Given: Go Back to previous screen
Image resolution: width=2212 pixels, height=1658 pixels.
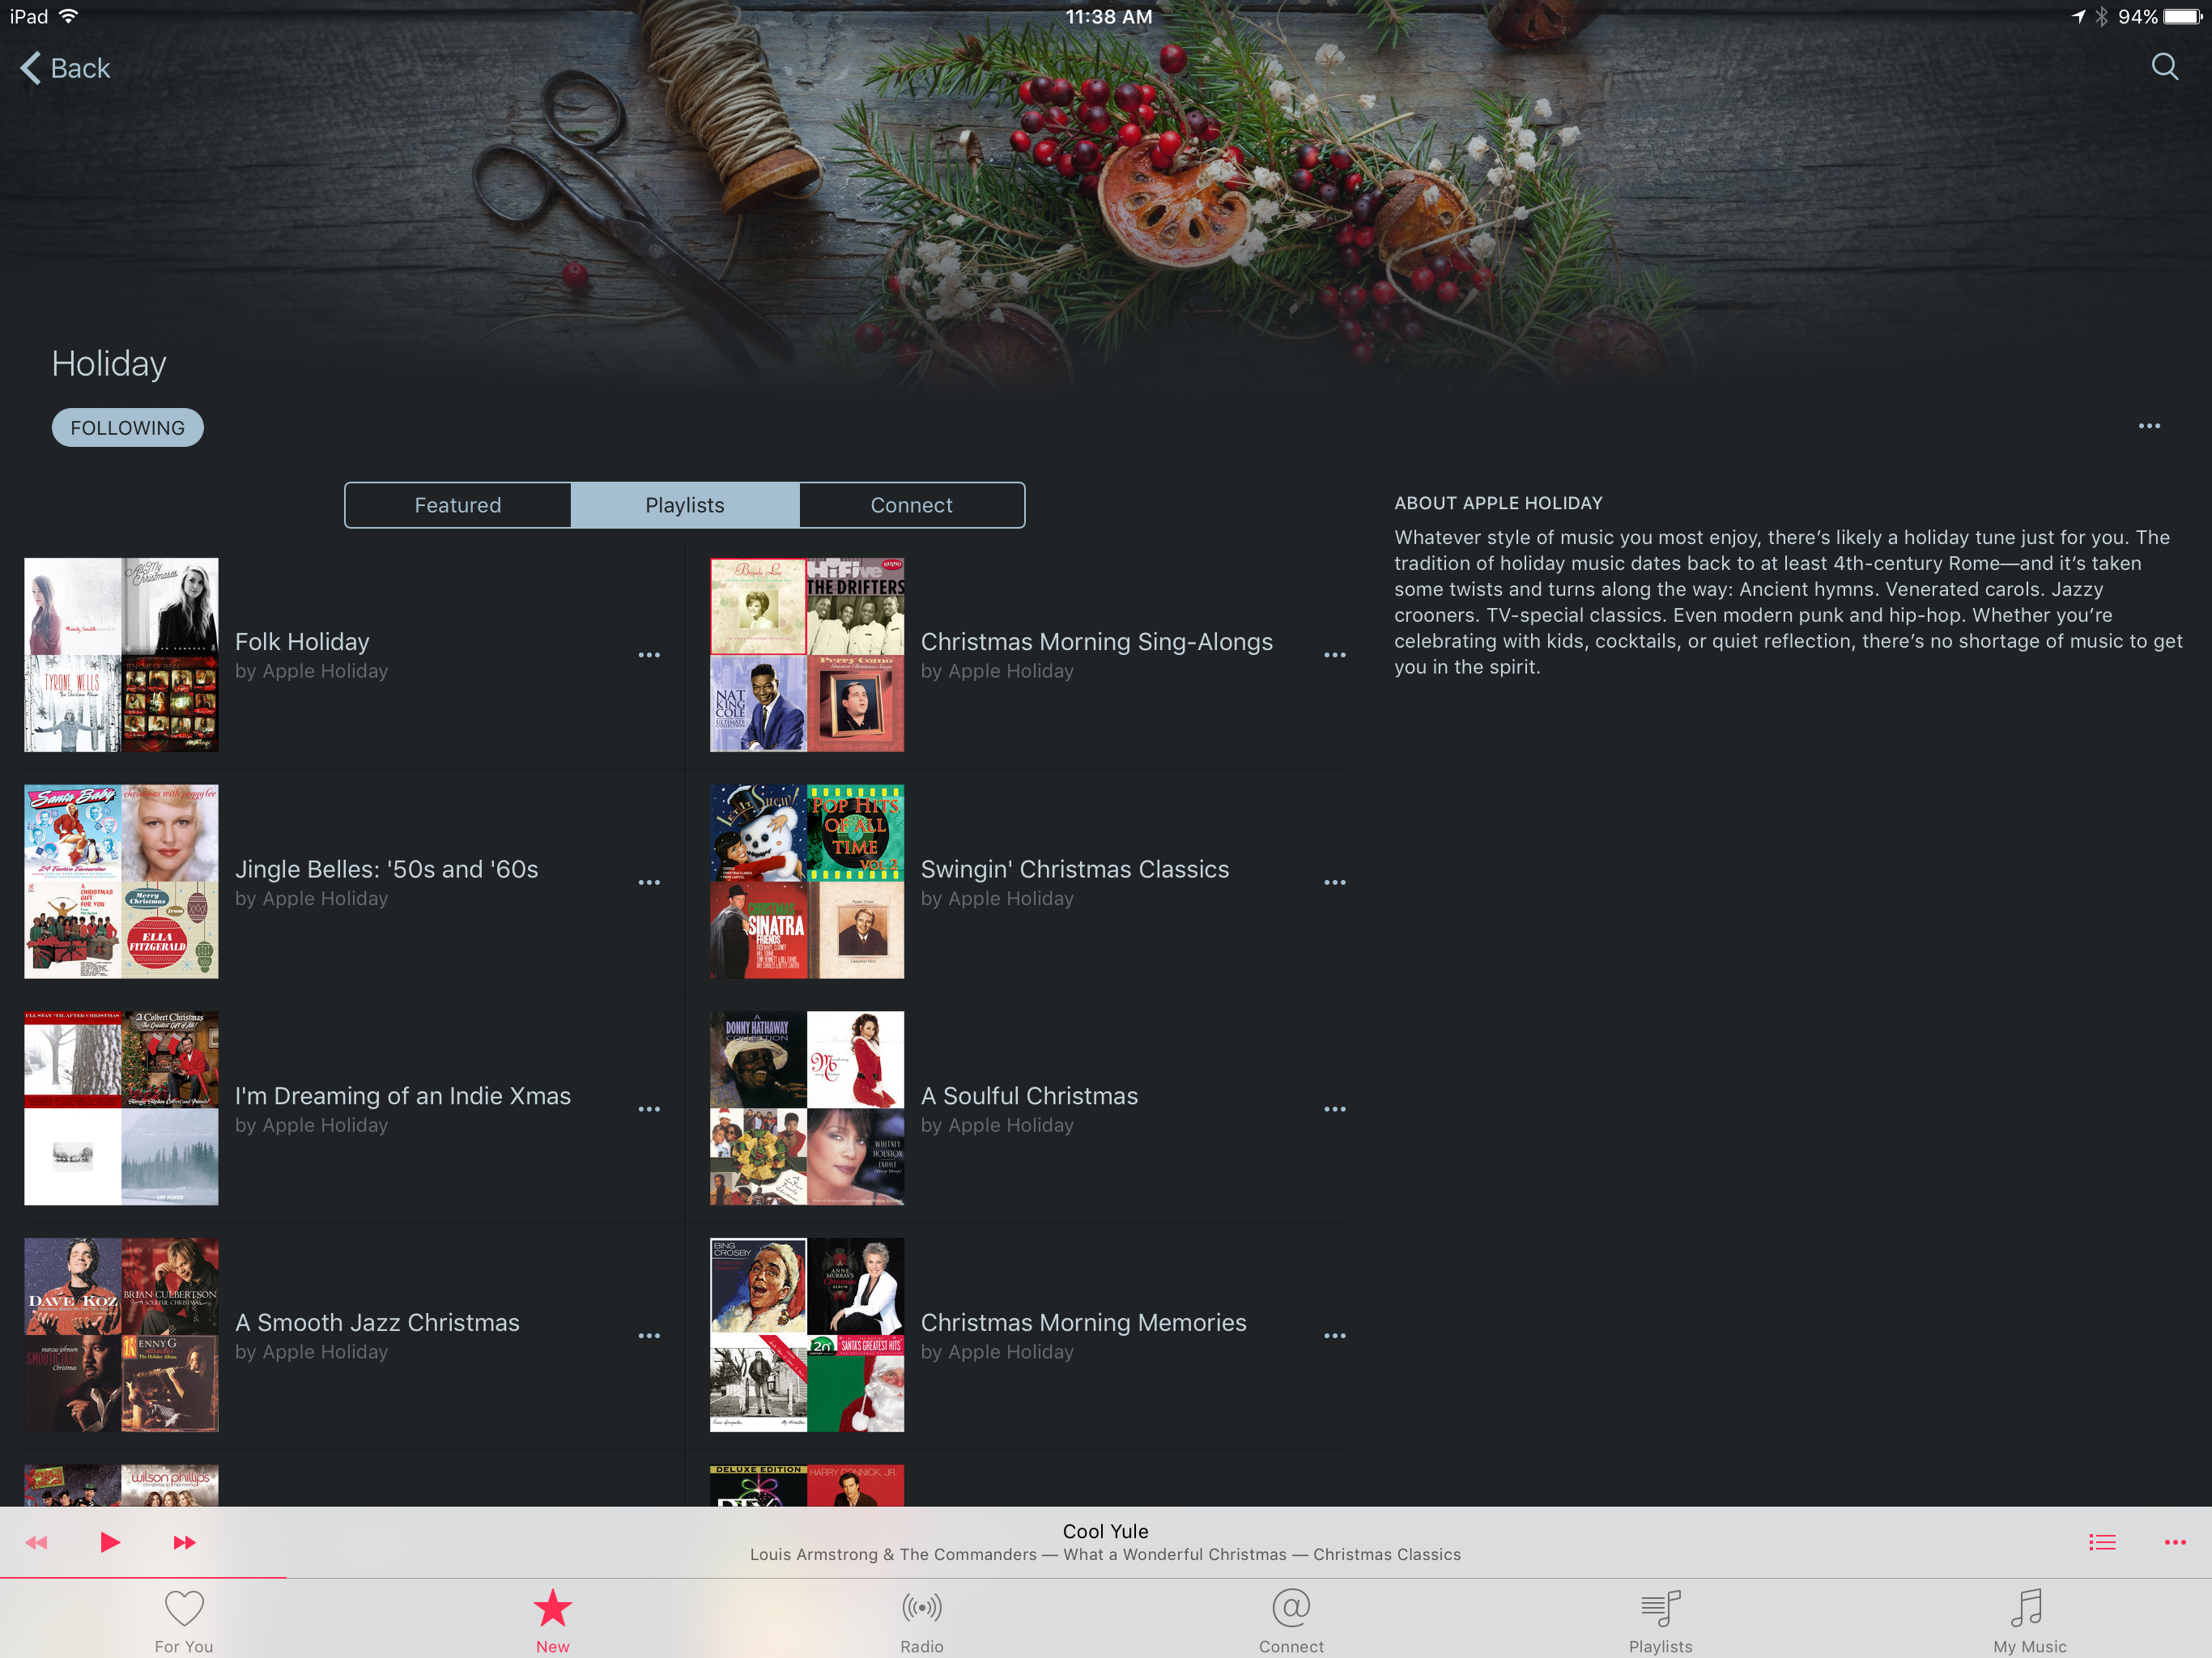Looking at the screenshot, I should pos(66,68).
